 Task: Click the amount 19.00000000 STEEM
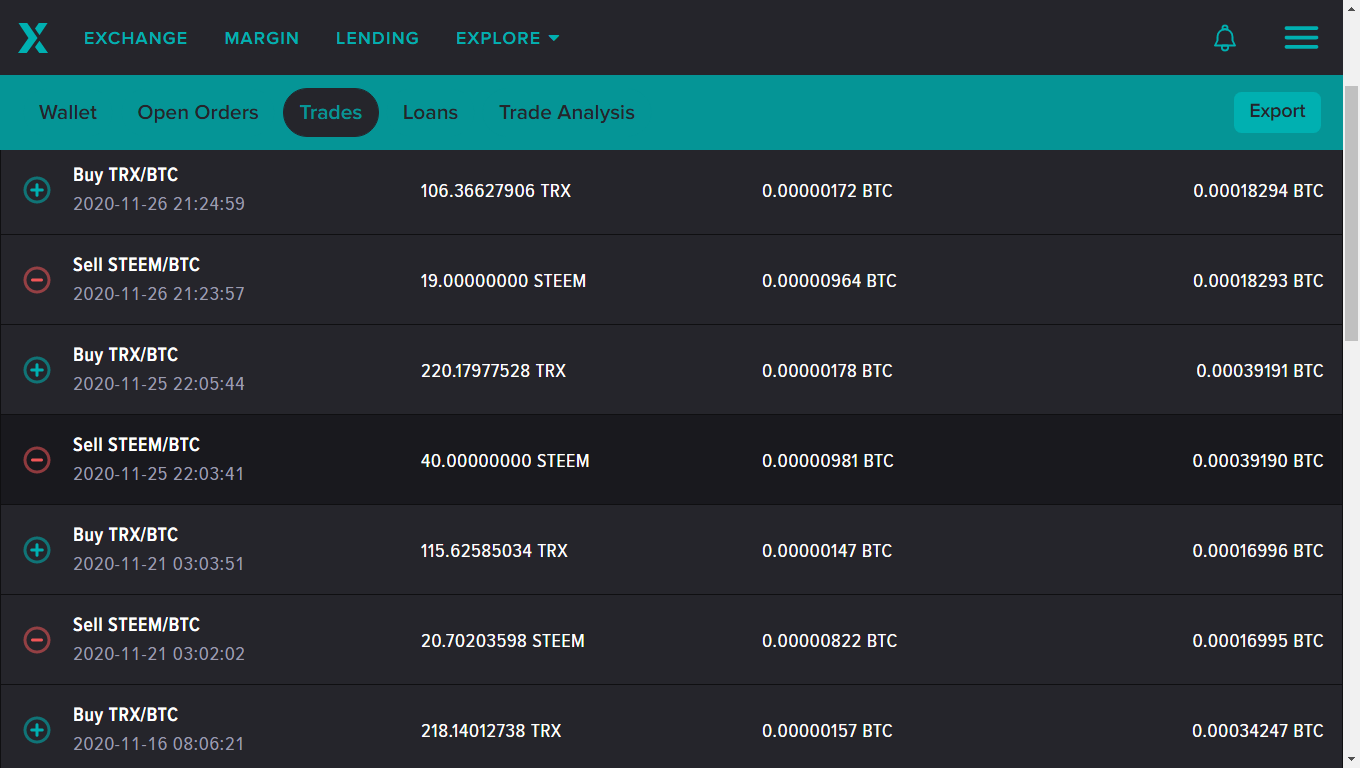(503, 280)
